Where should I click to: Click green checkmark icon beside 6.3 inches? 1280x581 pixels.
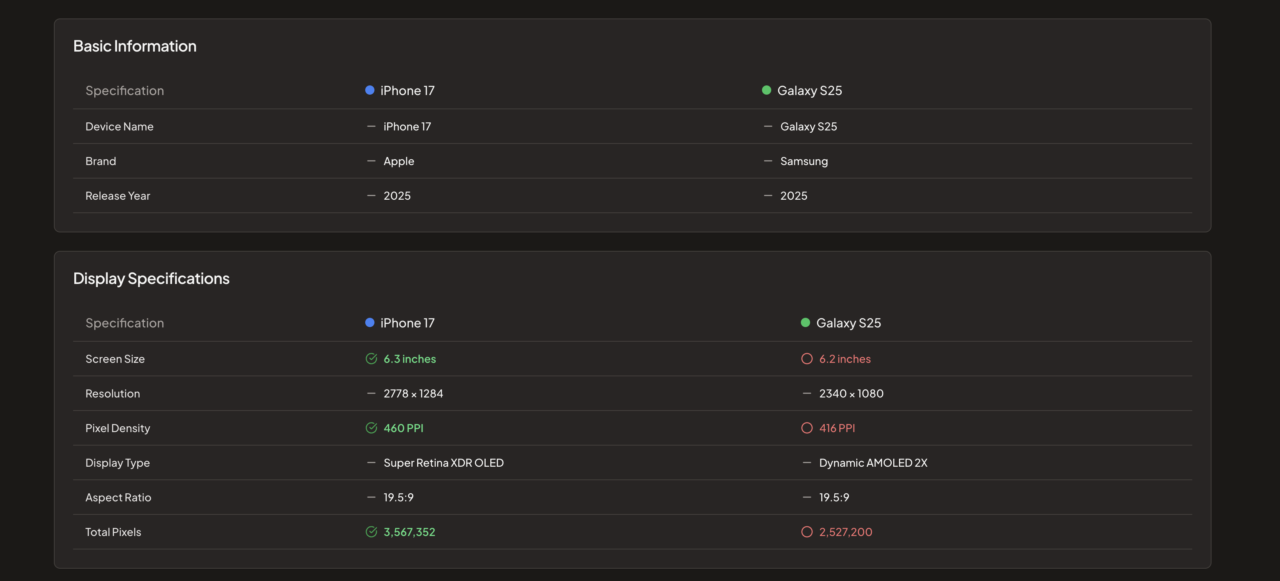[x=371, y=359]
